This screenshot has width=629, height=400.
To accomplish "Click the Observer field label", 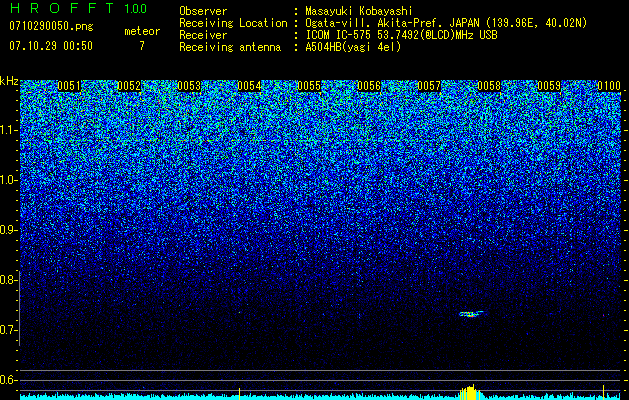I will point(203,11).
